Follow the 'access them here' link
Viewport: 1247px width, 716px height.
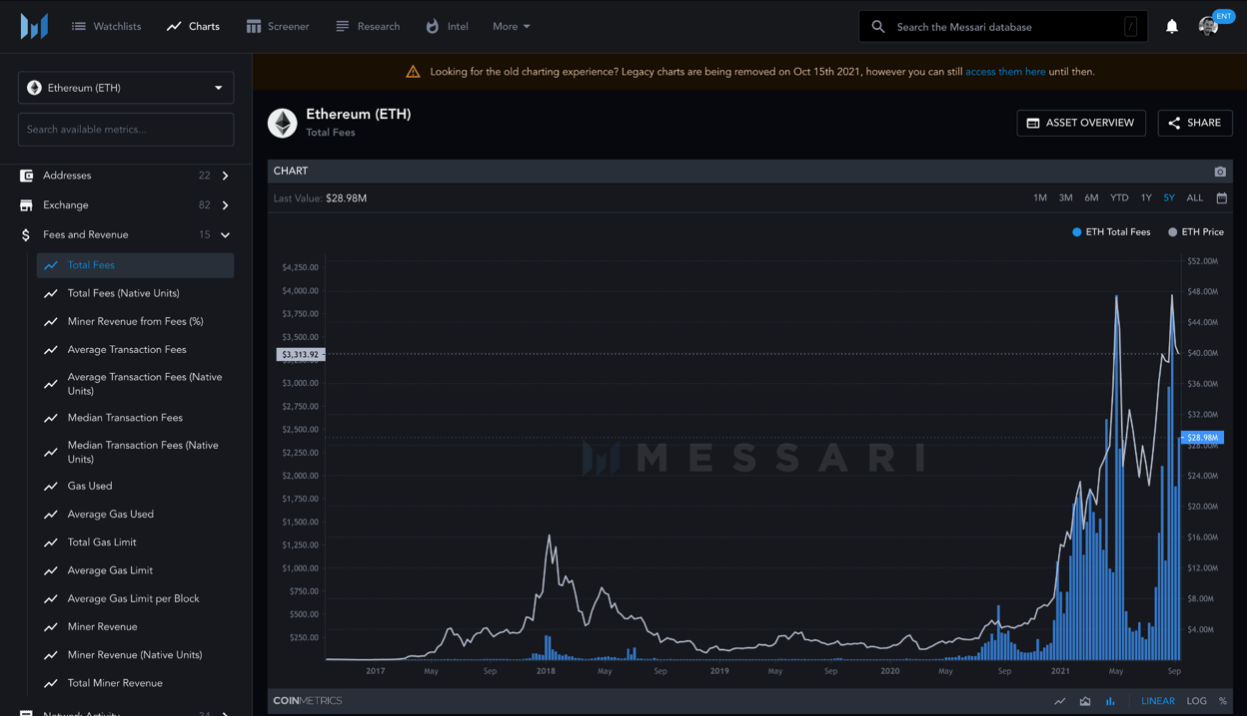(x=1005, y=72)
